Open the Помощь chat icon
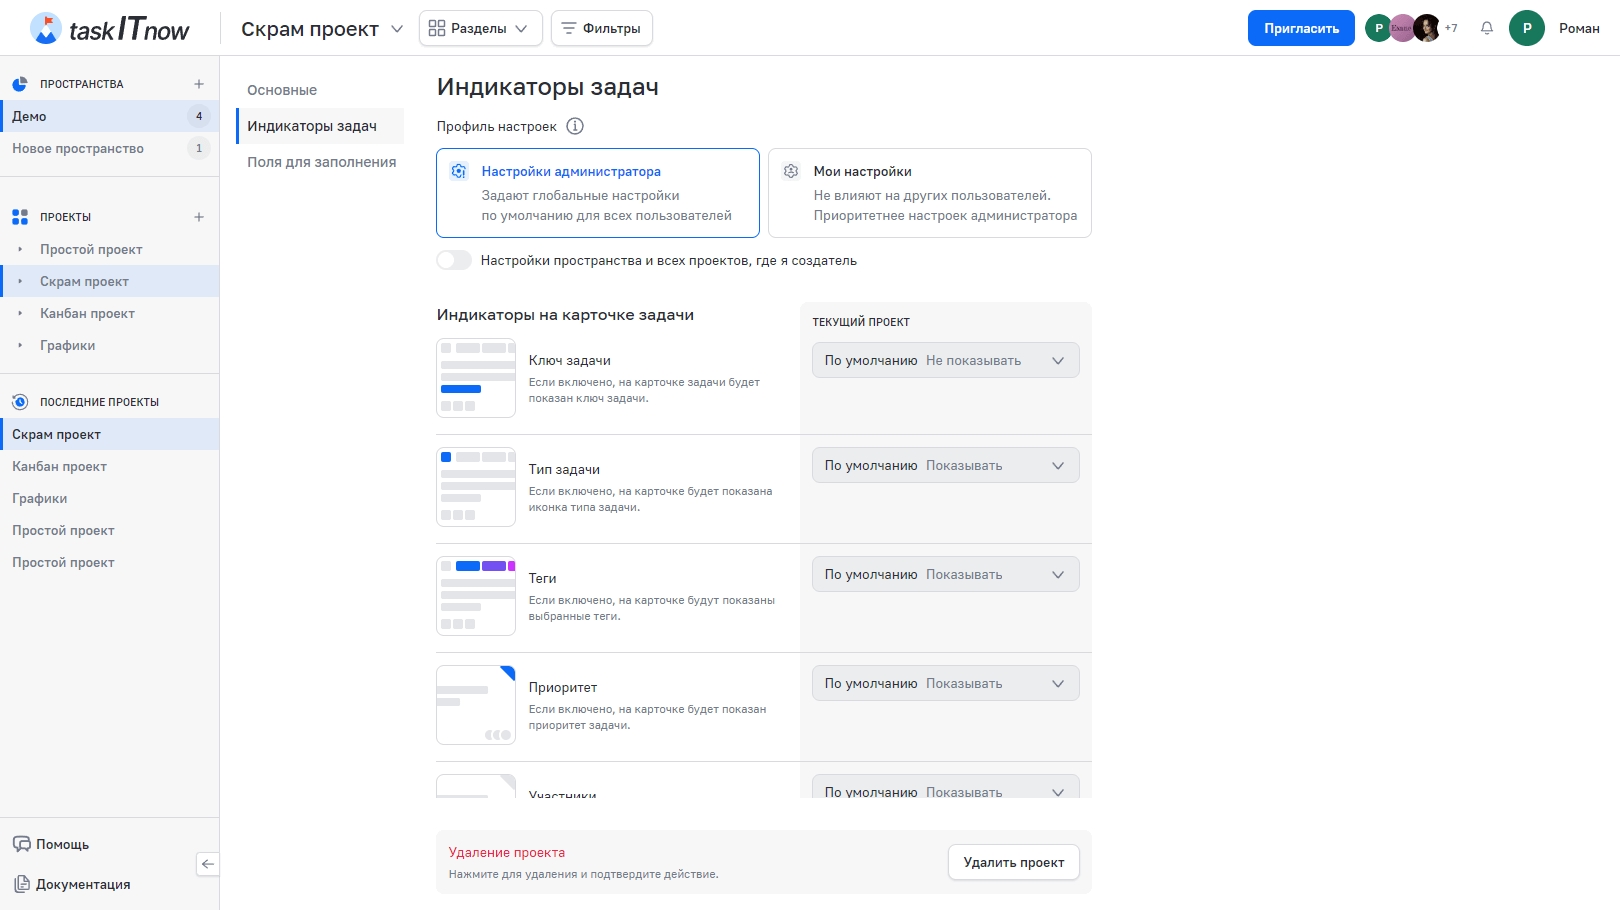The height and width of the screenshot is (910, 1620). coord(22,844)
